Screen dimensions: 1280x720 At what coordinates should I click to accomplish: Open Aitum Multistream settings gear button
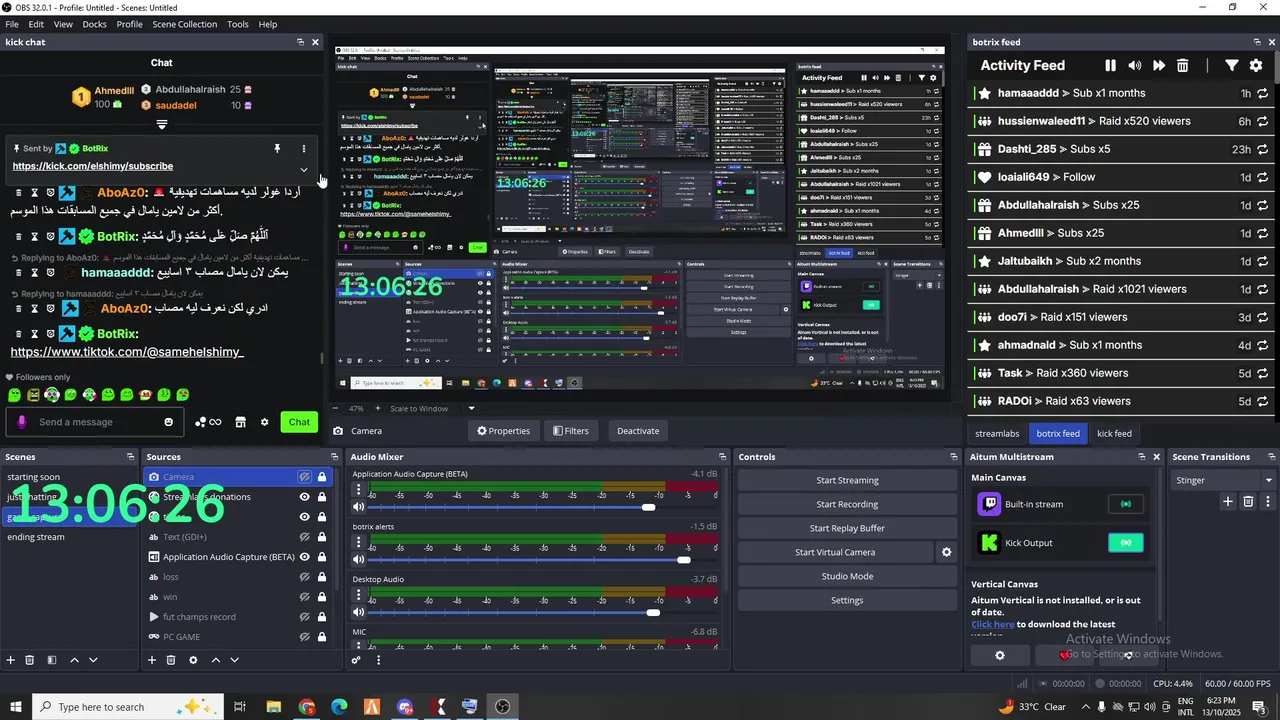click(x=999, y=655)
